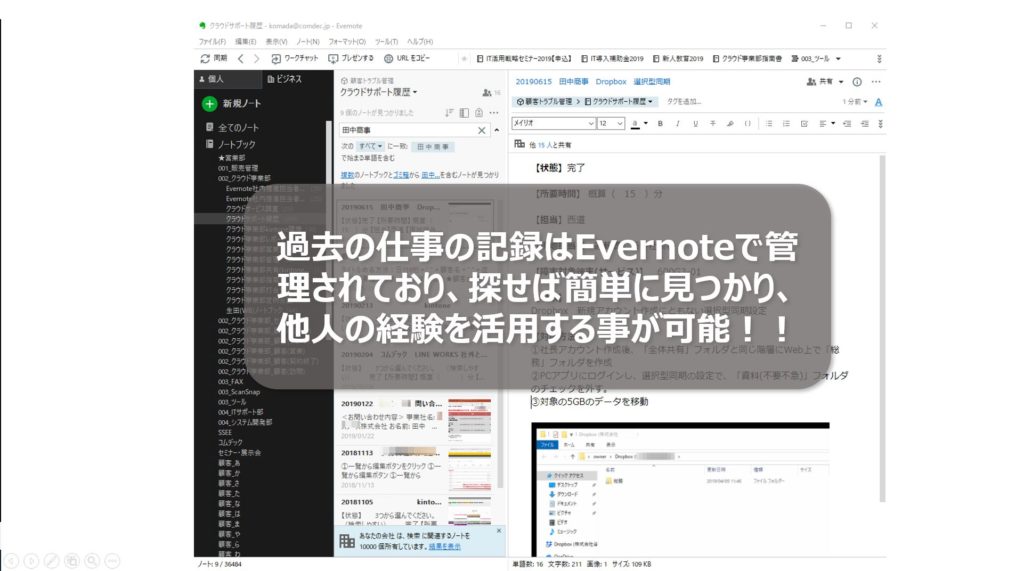This screenshot has width=1024, height=571.
Task: Insert a checkbox into the note
Action: (x=804, y=123)
